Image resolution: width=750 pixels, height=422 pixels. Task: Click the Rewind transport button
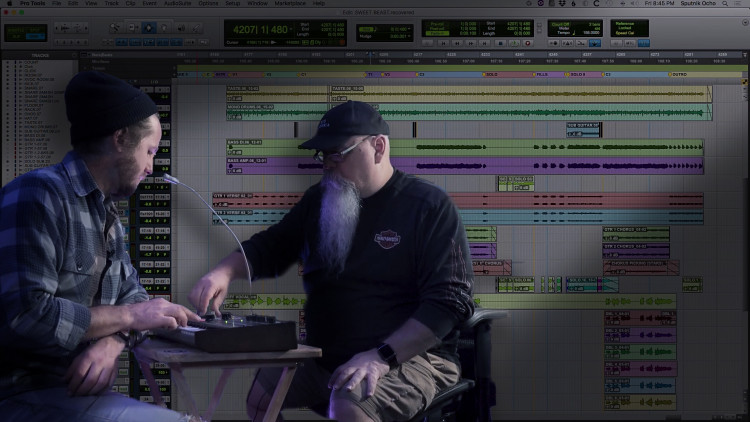[457, 43]
